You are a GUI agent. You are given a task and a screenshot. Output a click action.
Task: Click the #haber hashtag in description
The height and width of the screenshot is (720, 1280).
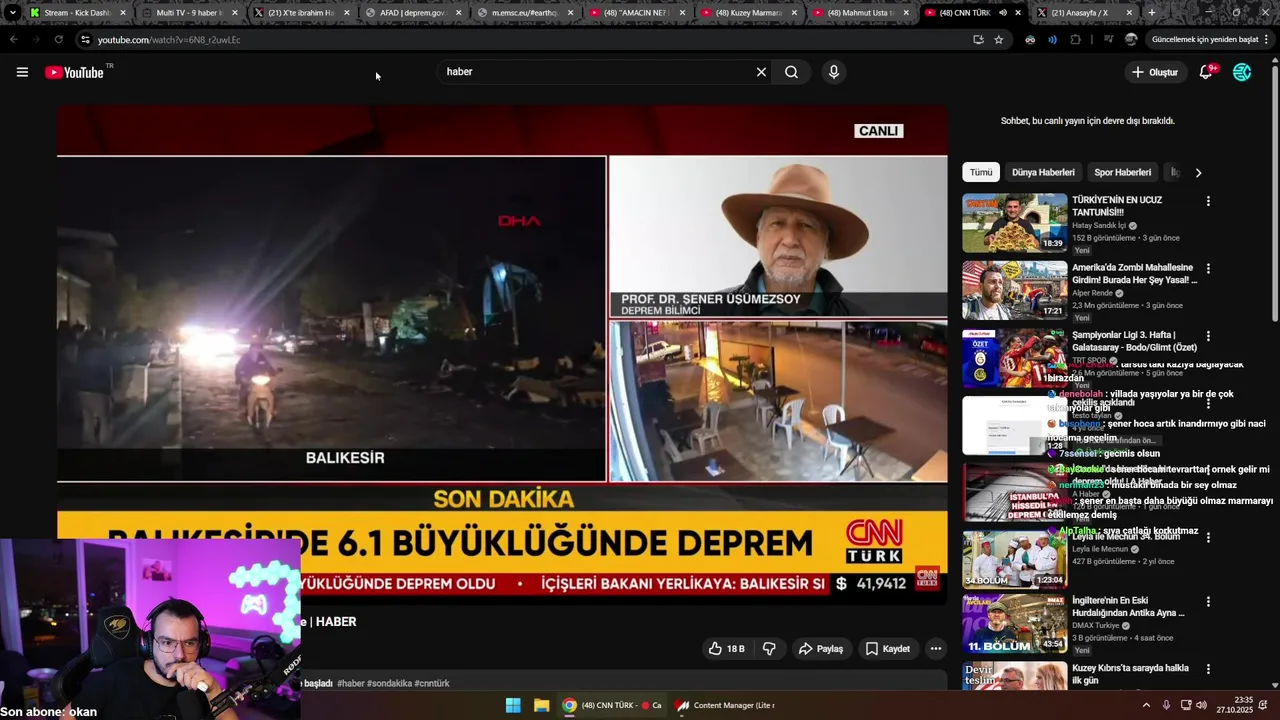(351, 684)
